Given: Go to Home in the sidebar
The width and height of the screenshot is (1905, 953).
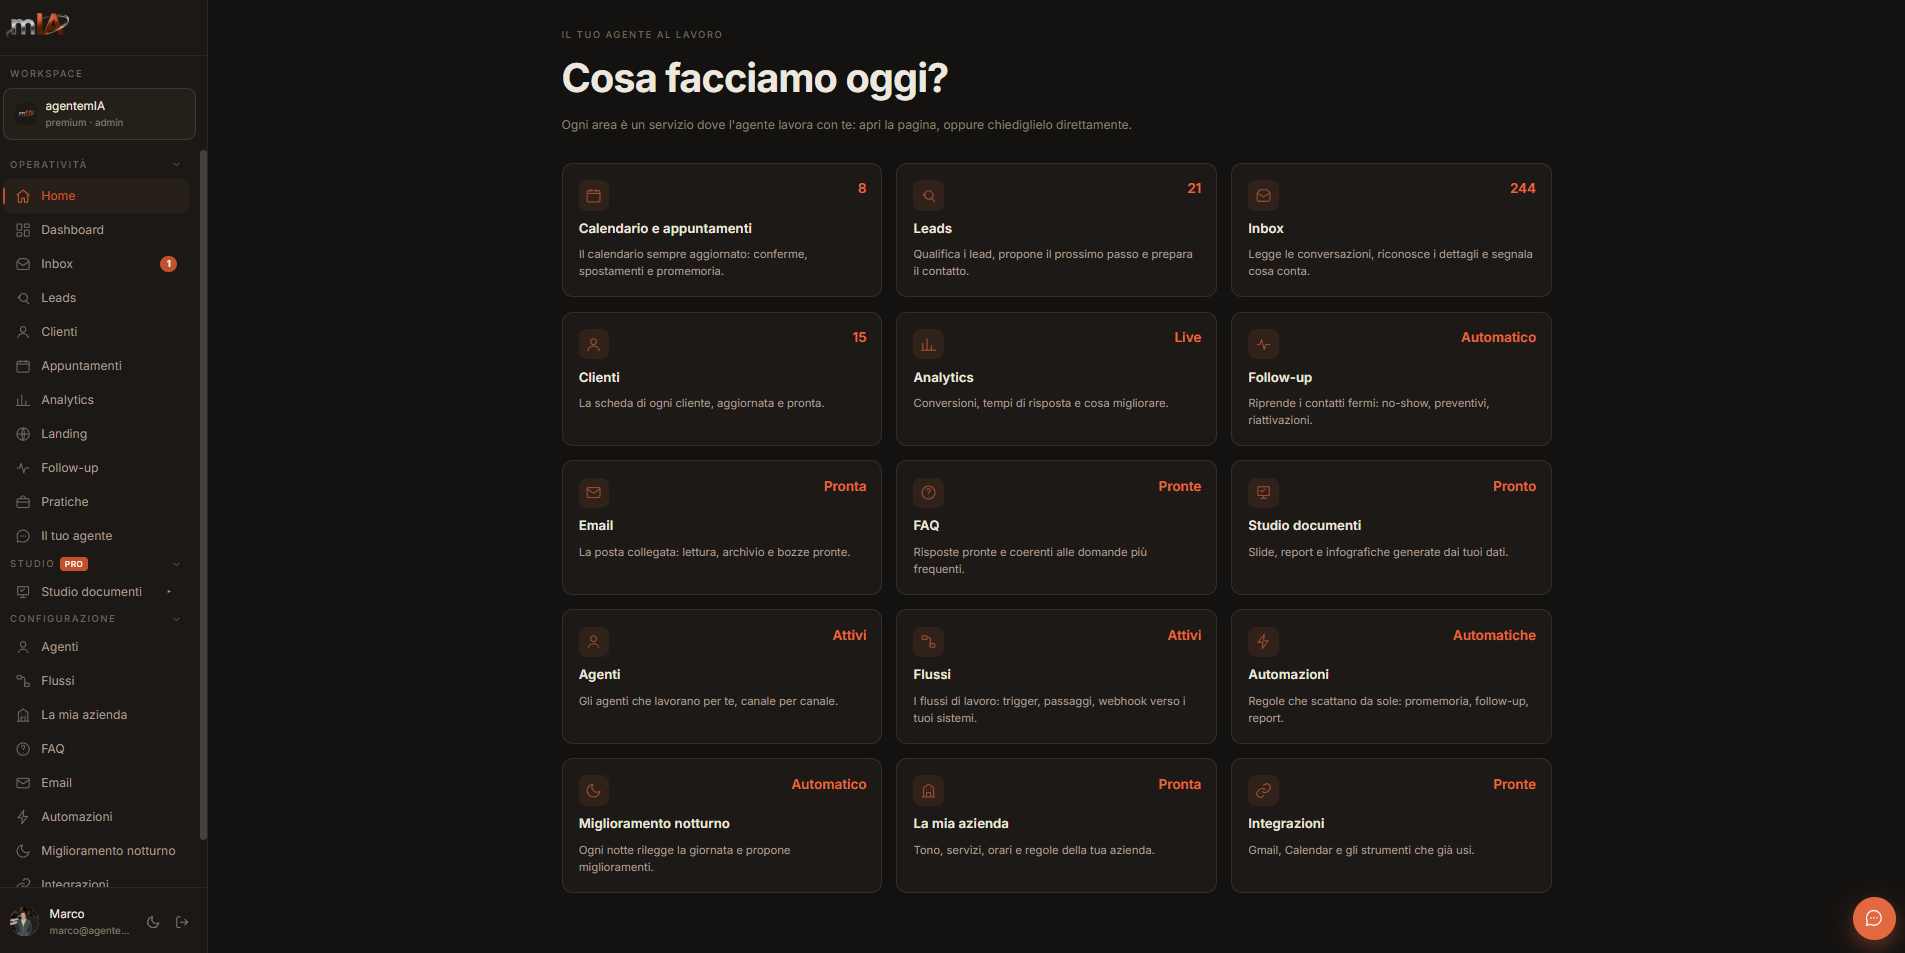Looking at the screenshot, I should [96, 196].
